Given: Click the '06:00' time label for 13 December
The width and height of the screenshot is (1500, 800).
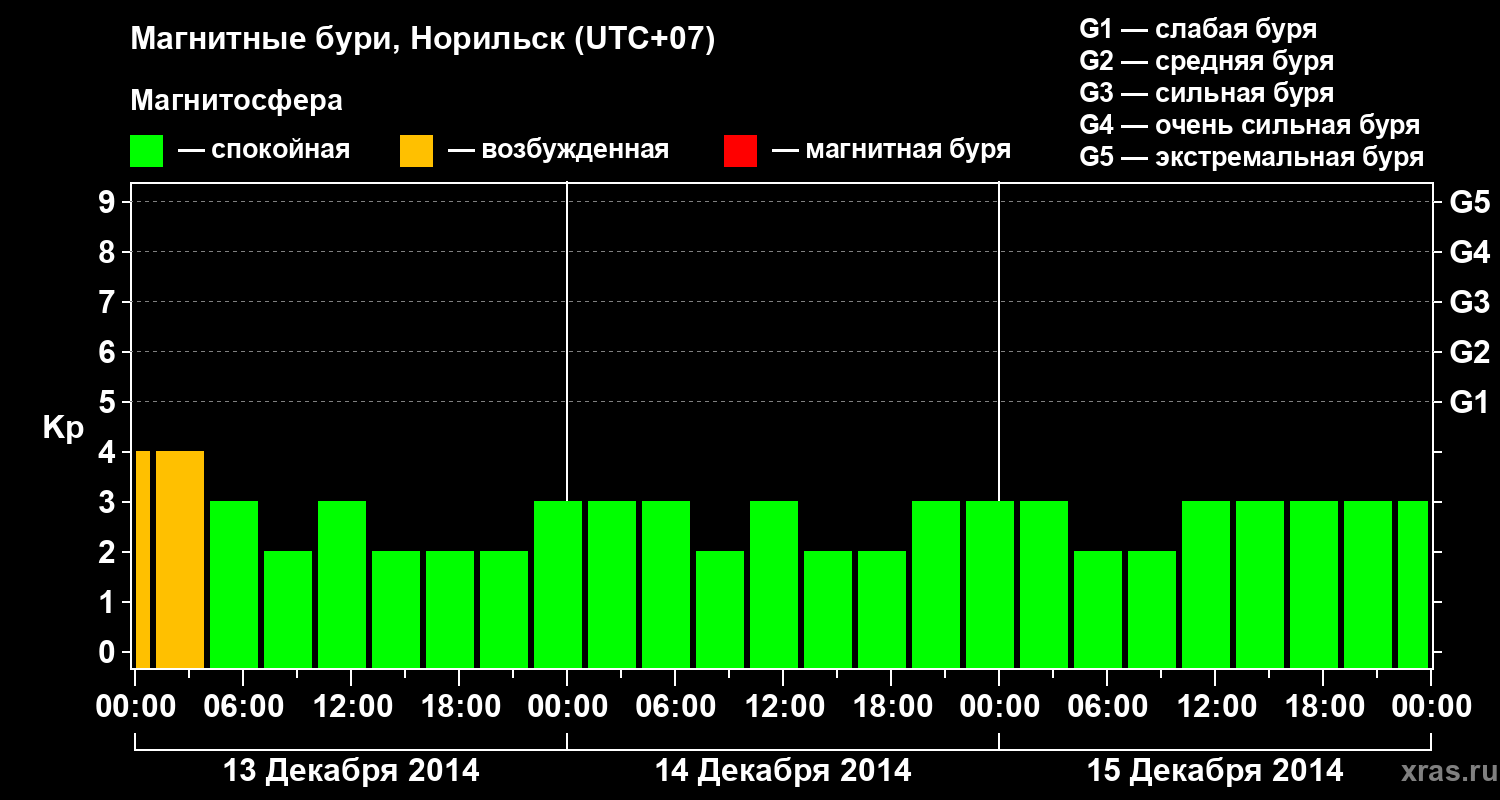Looking at the screenshot, I should pyautogui.click(x=243, y=706).
